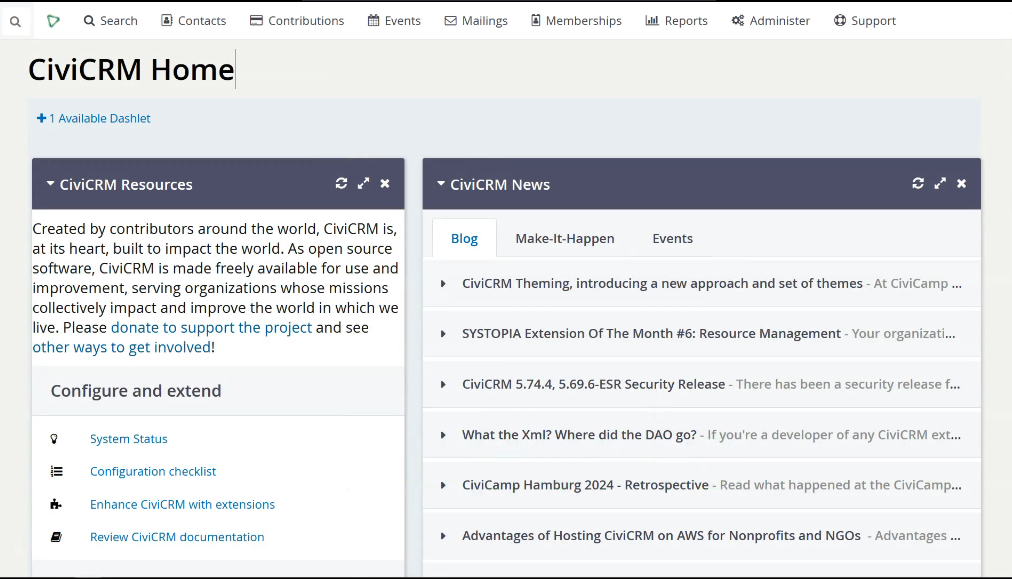Image resolution: width=1012 pixels, height=579 pixels.
Task: Open the Events menu in the navigation bar
Action: coord(394,21)
